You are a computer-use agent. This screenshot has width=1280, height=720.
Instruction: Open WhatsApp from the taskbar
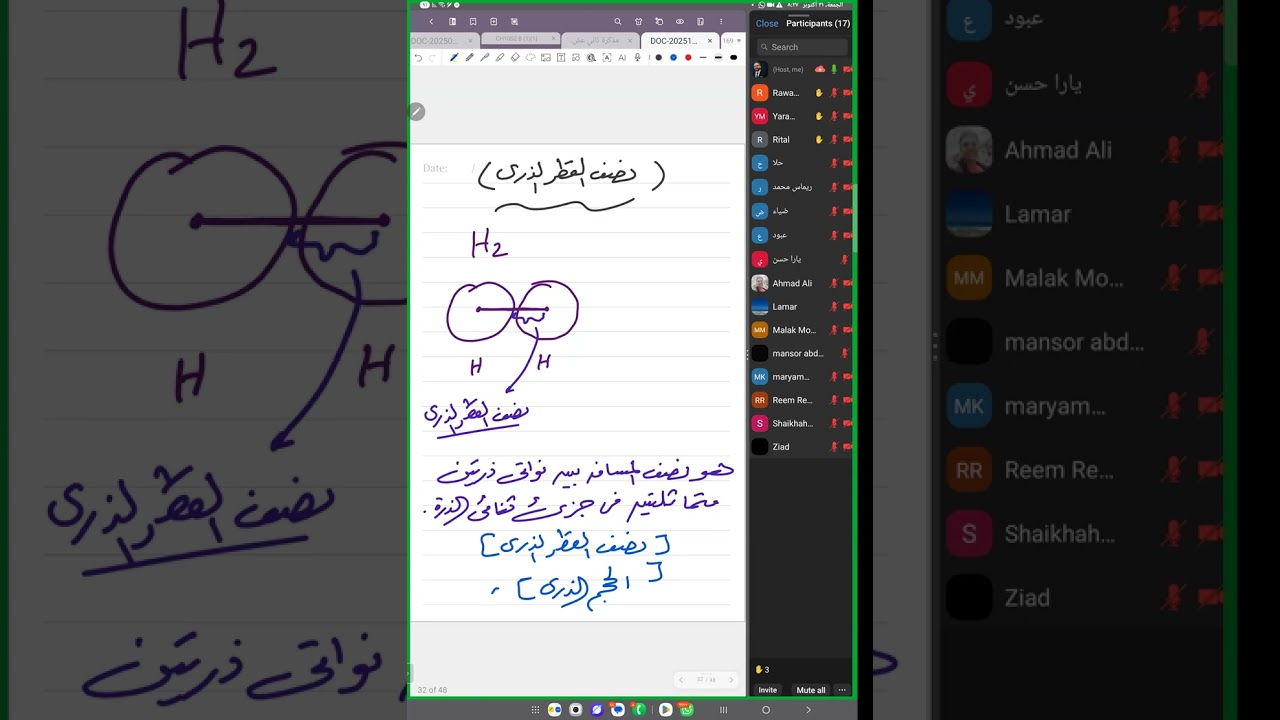687,710
